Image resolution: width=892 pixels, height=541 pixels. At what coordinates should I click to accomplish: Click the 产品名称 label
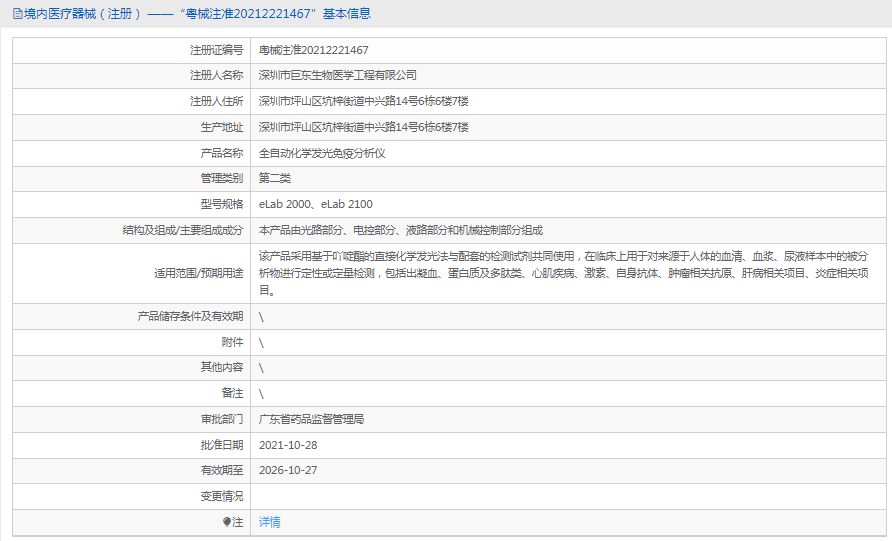point(222,153)
